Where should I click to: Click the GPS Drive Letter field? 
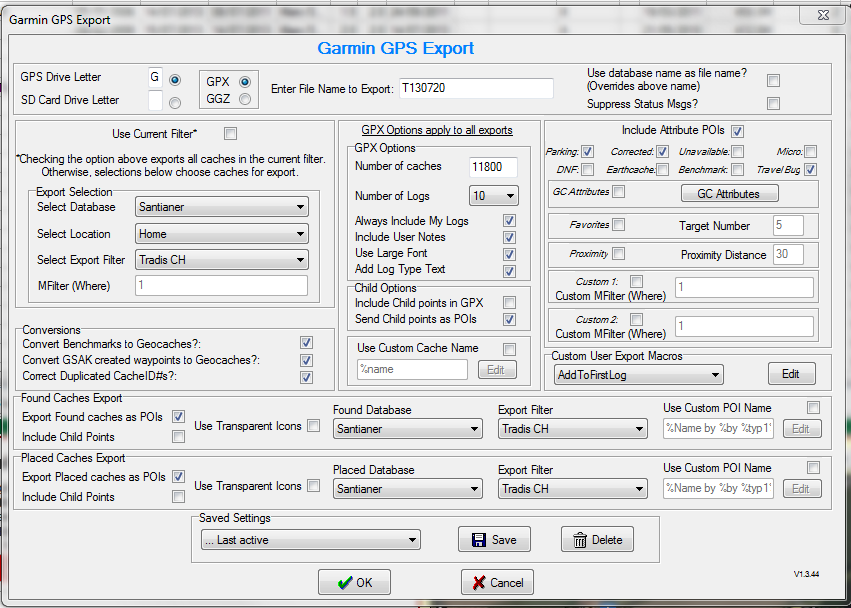(155, 78)
